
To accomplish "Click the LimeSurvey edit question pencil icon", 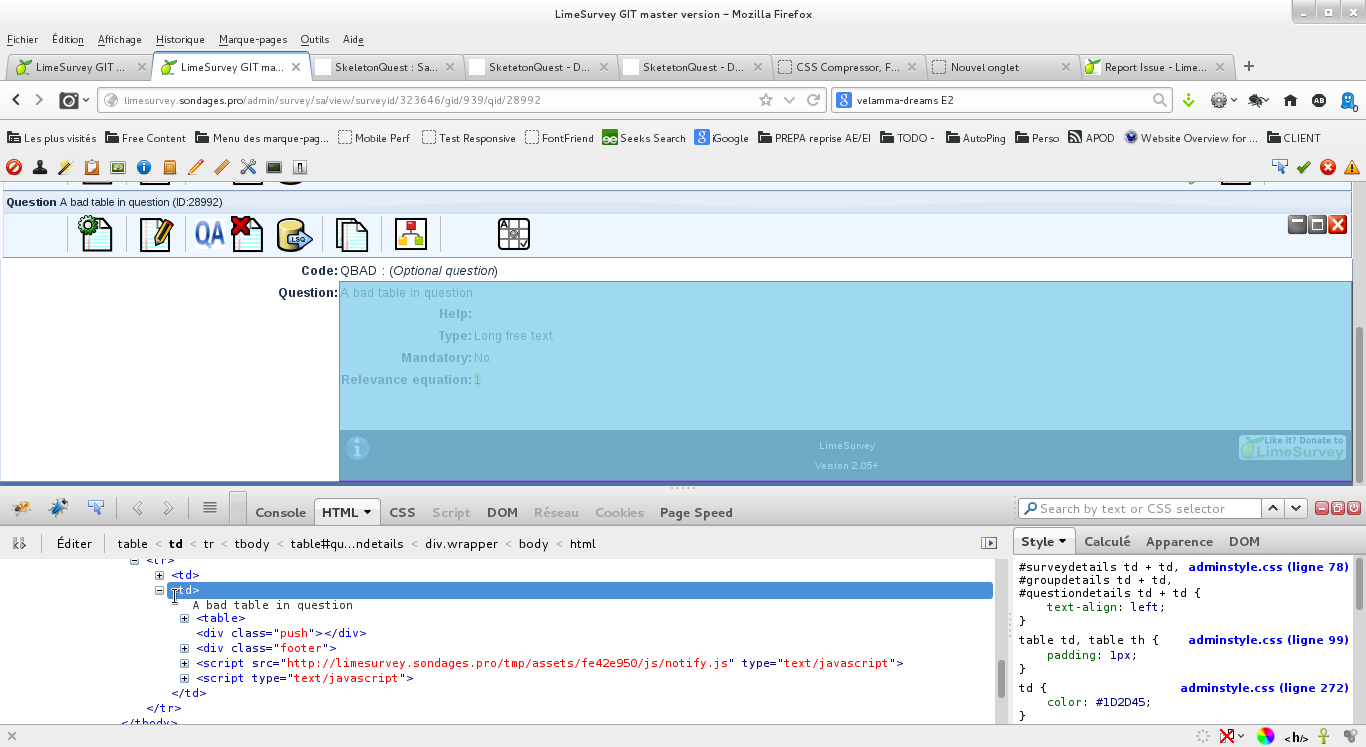I will [x=155, y=234].
